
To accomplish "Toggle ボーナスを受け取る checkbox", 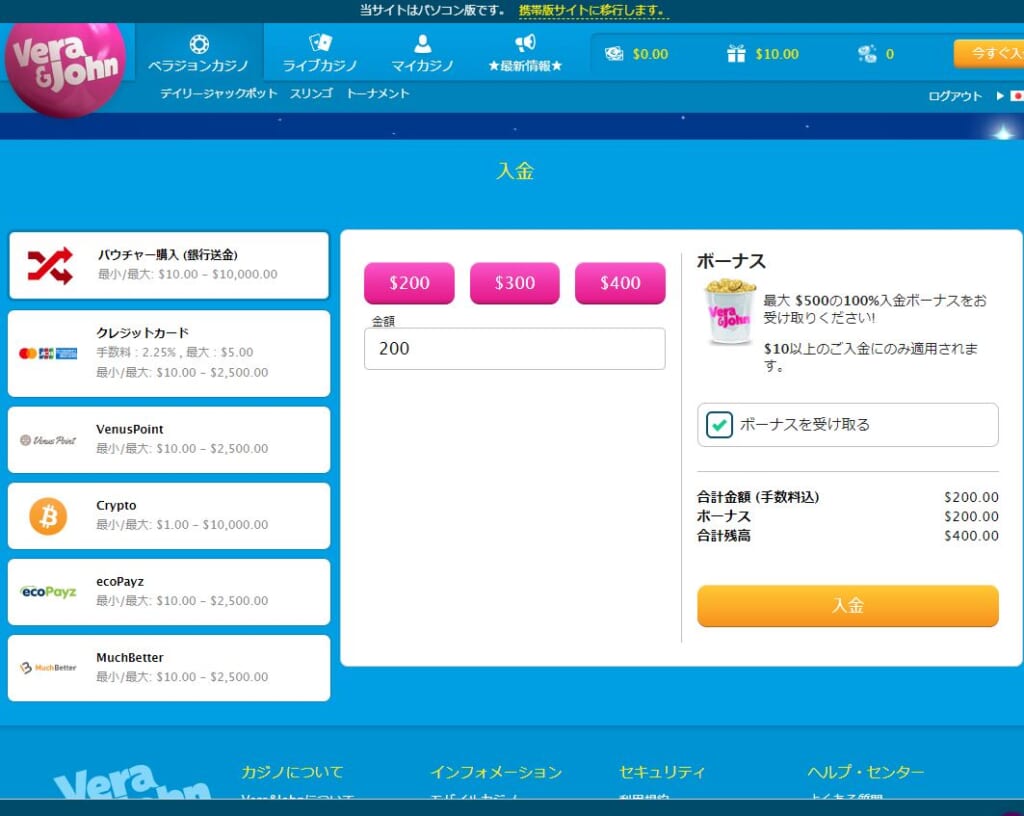I will (x=719, y=425).
